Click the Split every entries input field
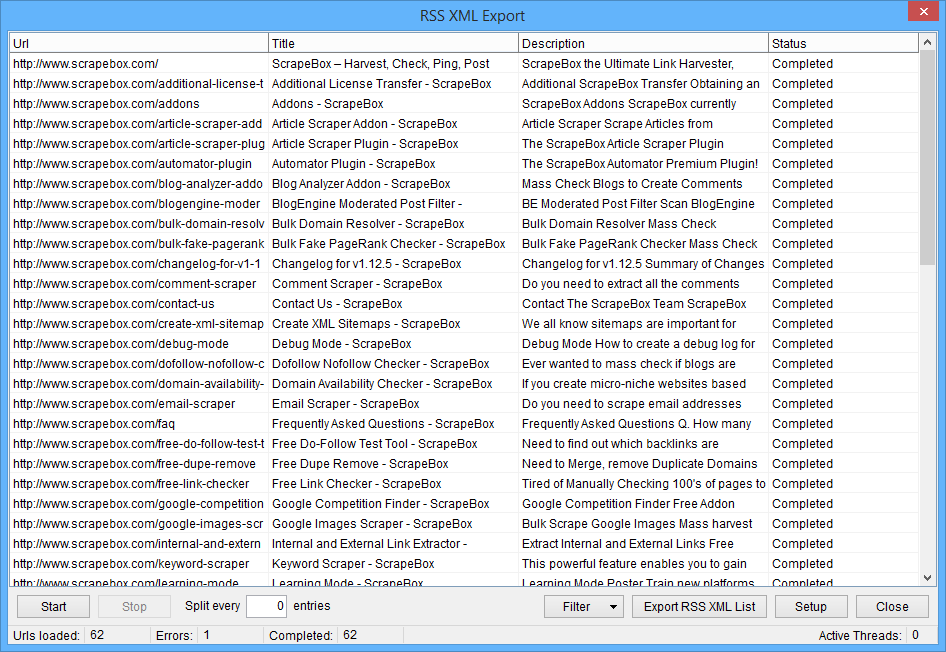The width and height of the screenshot is (946, 652). tap(266, 606)
